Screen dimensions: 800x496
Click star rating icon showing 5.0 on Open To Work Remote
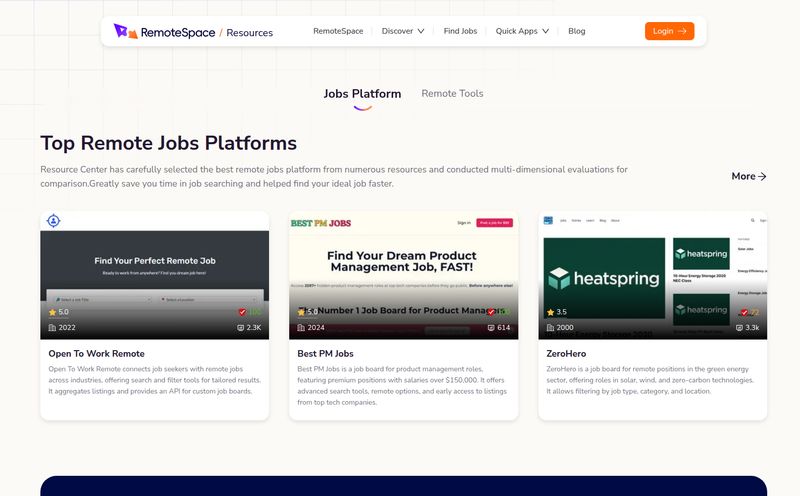pyautogui.click(x=52, y=312)
